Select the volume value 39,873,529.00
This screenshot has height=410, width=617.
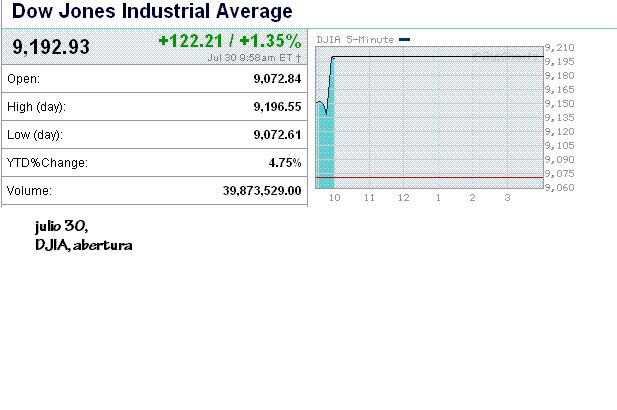pyautogui.click(x=262, y=190)
